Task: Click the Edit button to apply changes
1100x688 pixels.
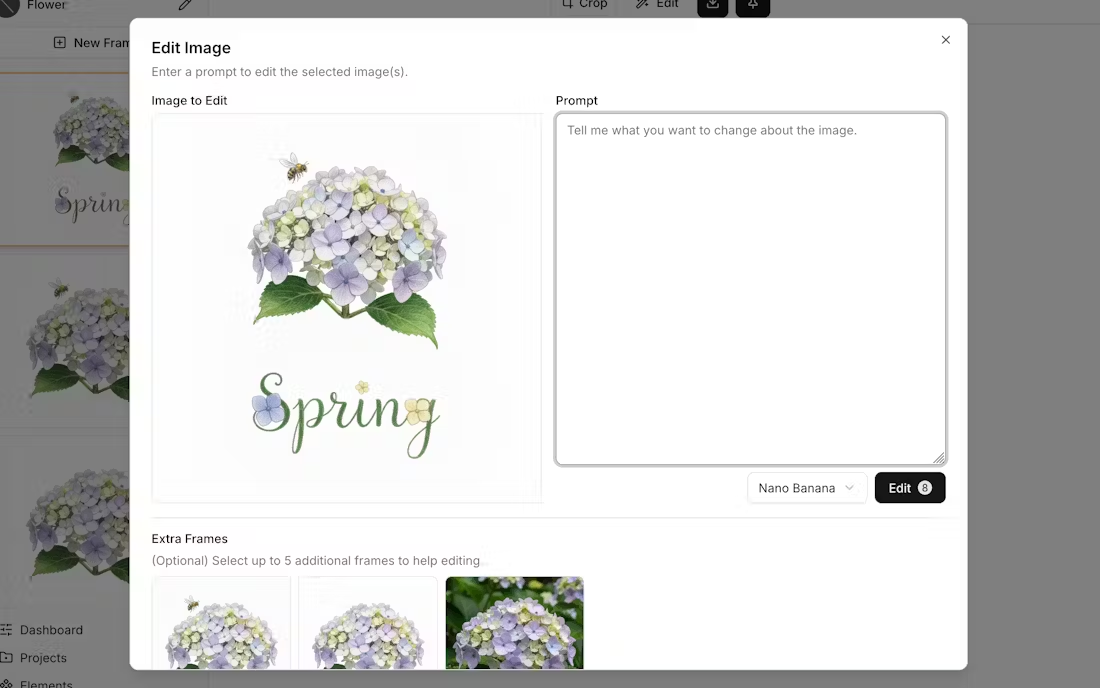Action: (x=909, y=488)
